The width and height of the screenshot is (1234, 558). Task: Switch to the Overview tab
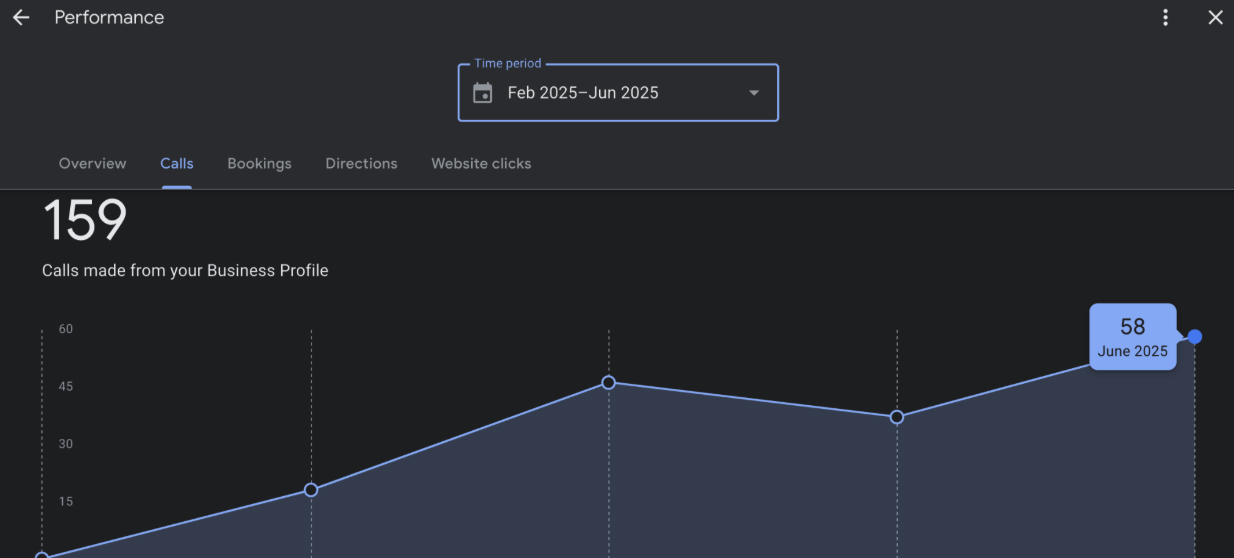tap(93, 163)
